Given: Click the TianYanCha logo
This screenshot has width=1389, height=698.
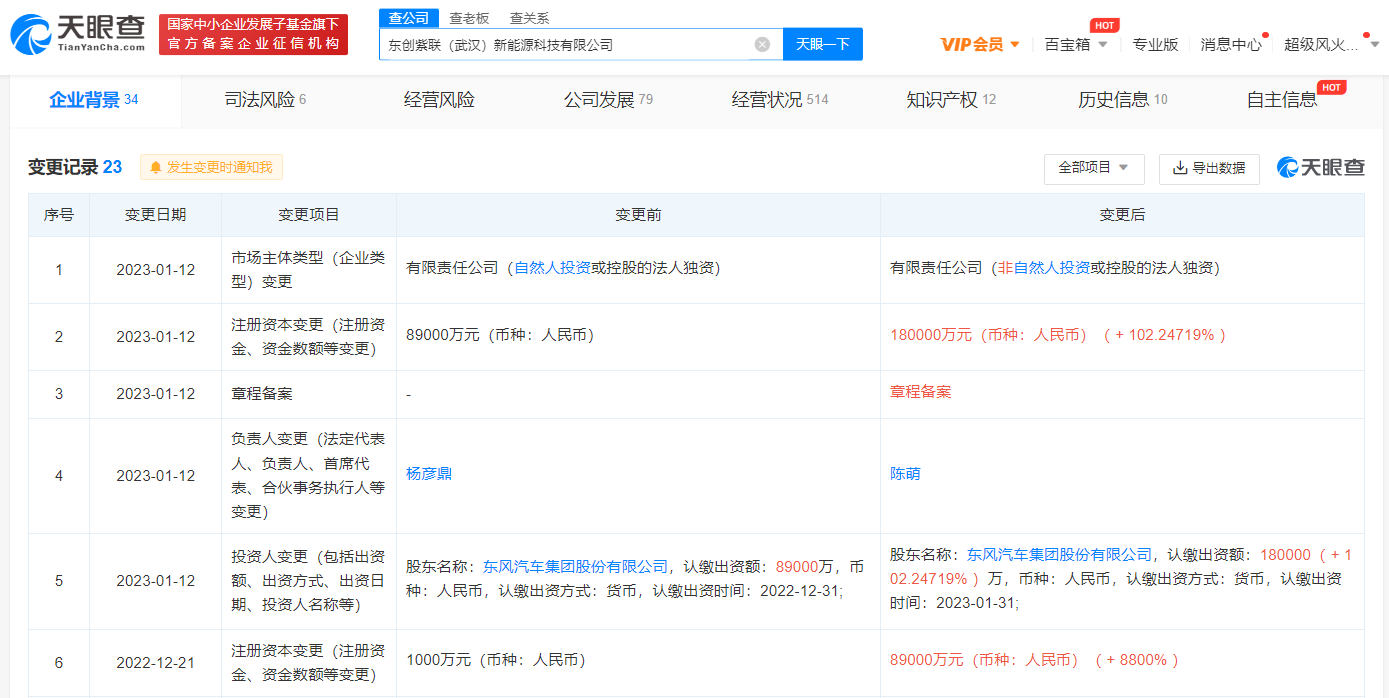Looking at the screenshot, I should click(77, 34).
